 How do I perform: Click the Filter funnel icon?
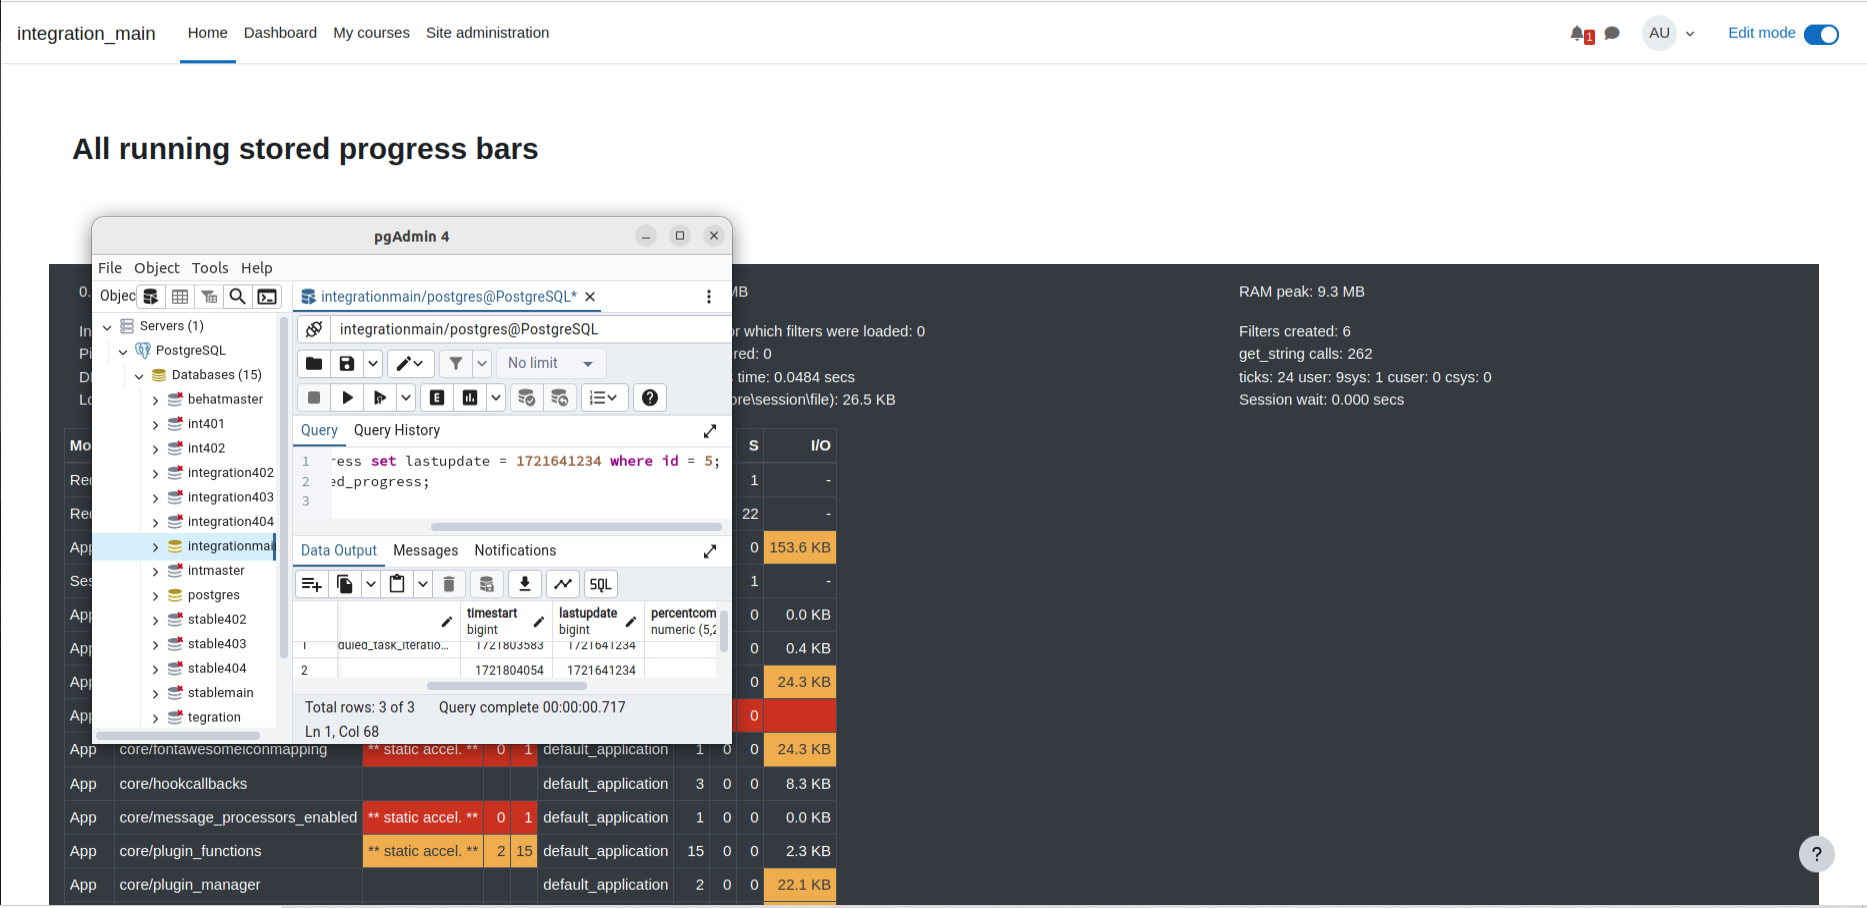pos(456,363)
